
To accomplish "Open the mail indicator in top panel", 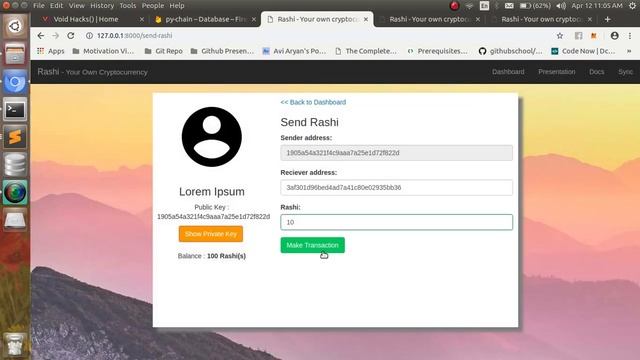I will (509, 6).
